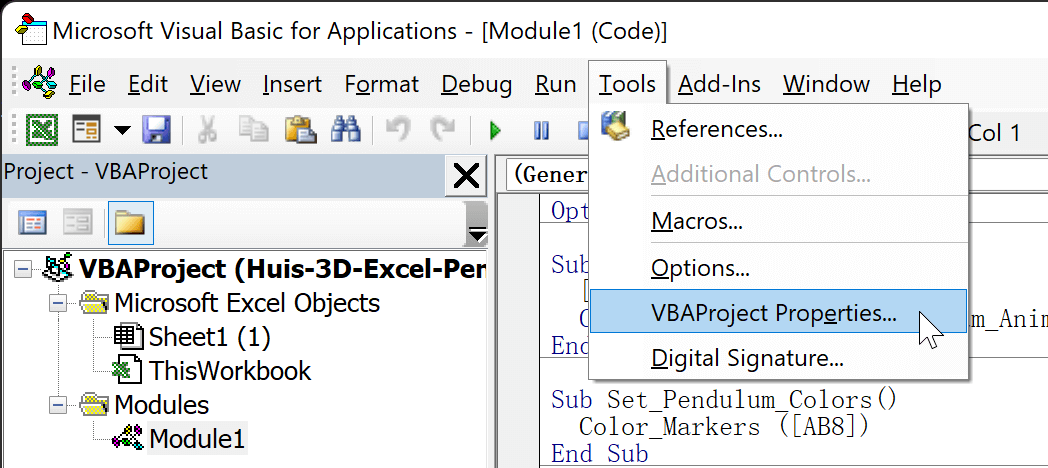Click the Copy toolbar icon

pyautogui.click(x=253, y=130)
